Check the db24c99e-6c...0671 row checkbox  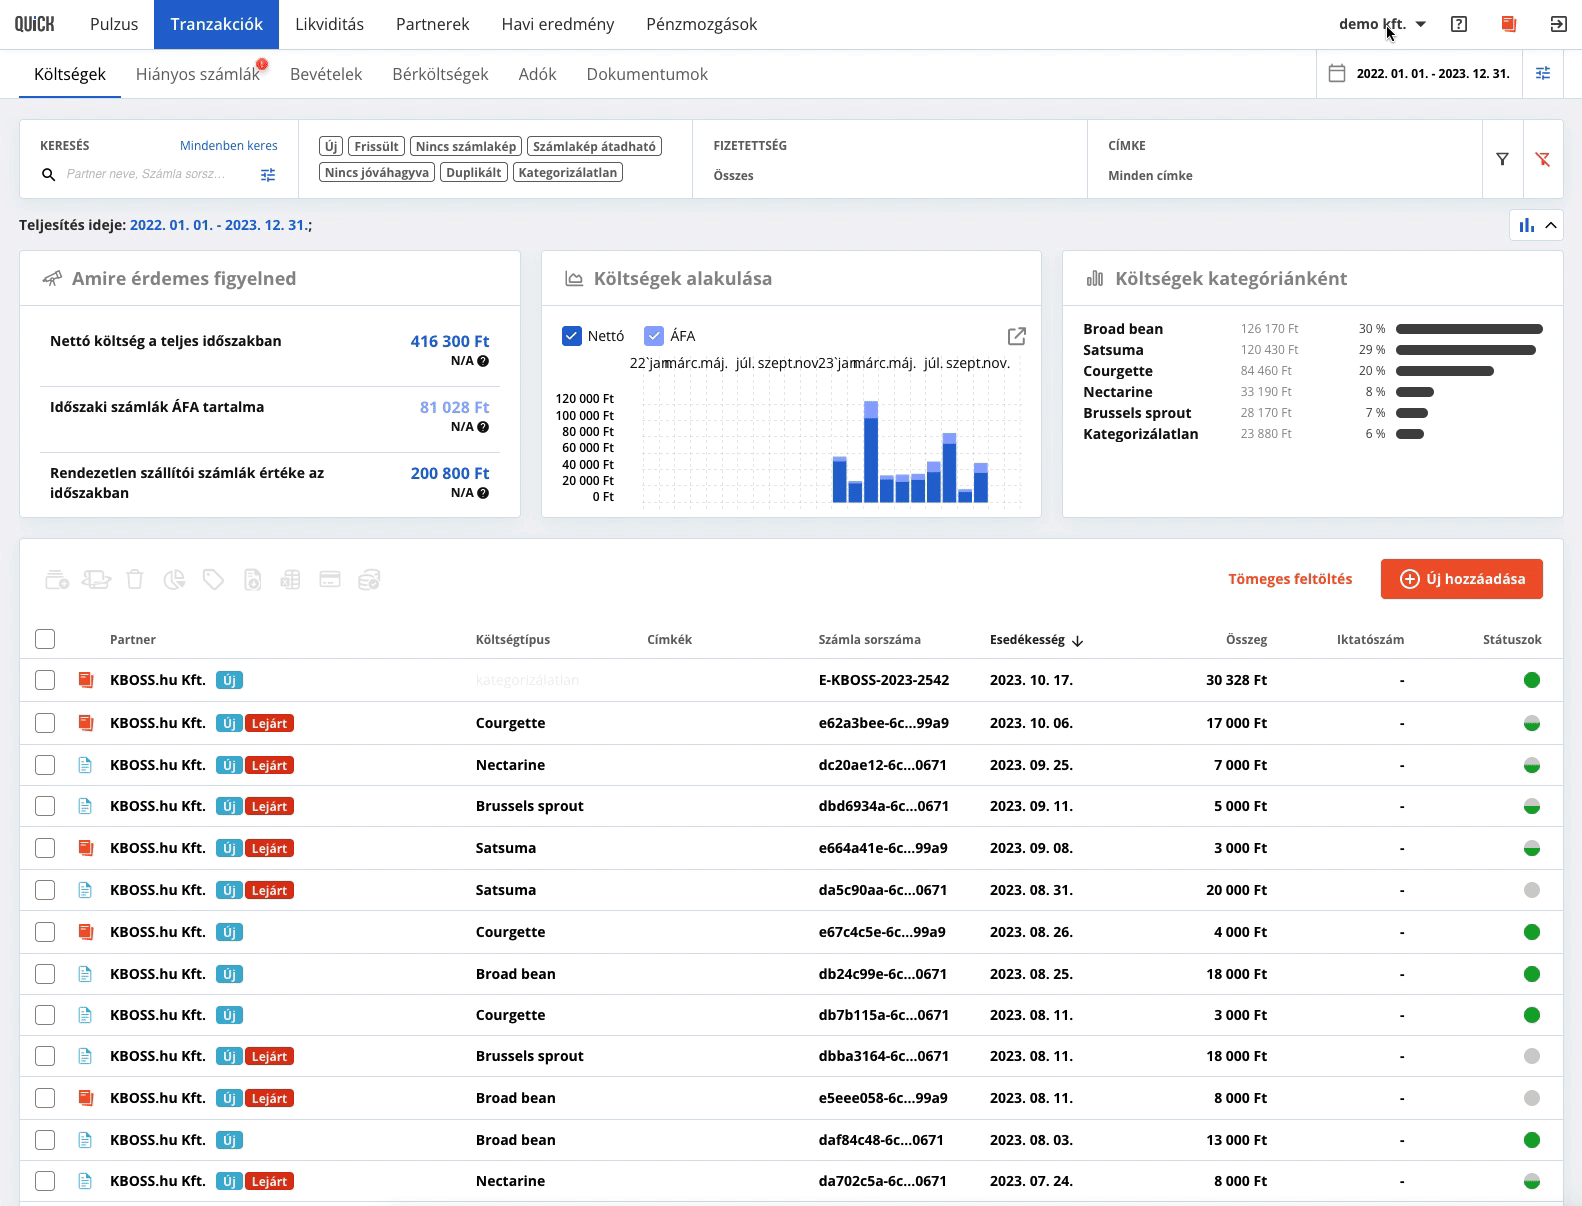(x=45, y=974)
